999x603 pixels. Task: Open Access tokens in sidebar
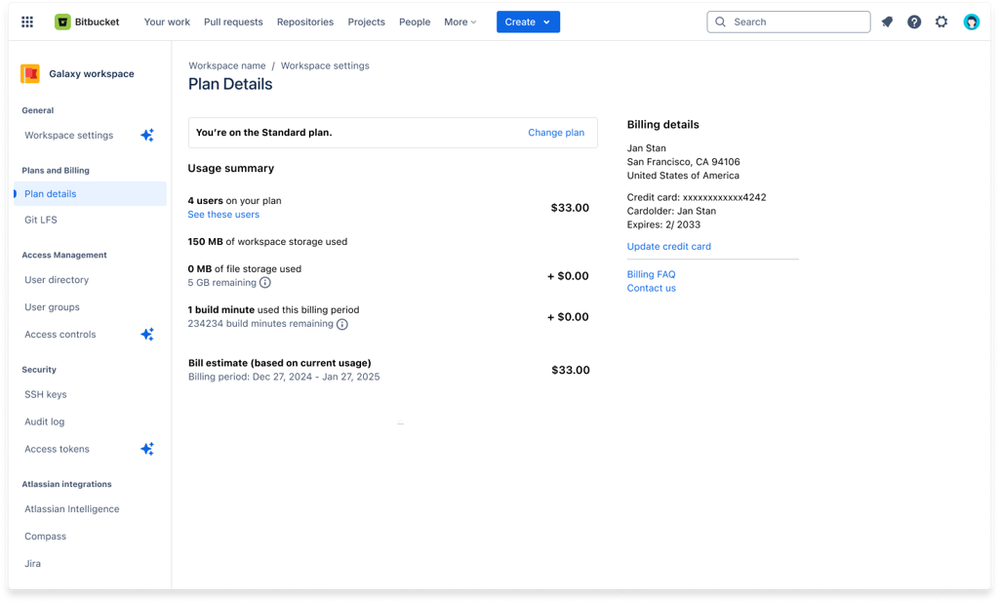(x=57, y=449)
